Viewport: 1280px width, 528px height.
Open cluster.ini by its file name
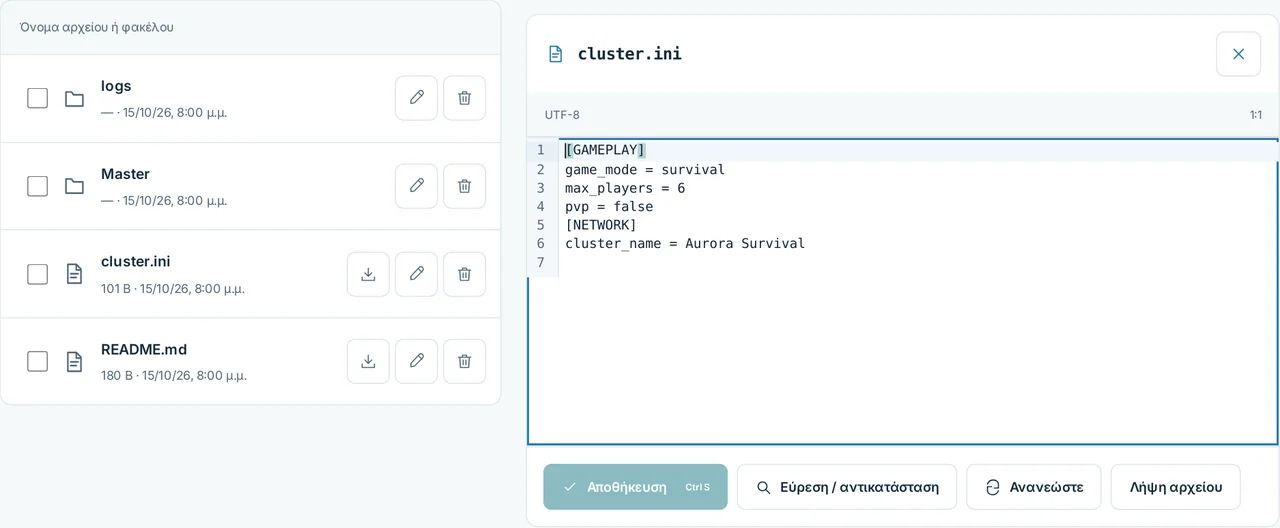click(136, 261)
